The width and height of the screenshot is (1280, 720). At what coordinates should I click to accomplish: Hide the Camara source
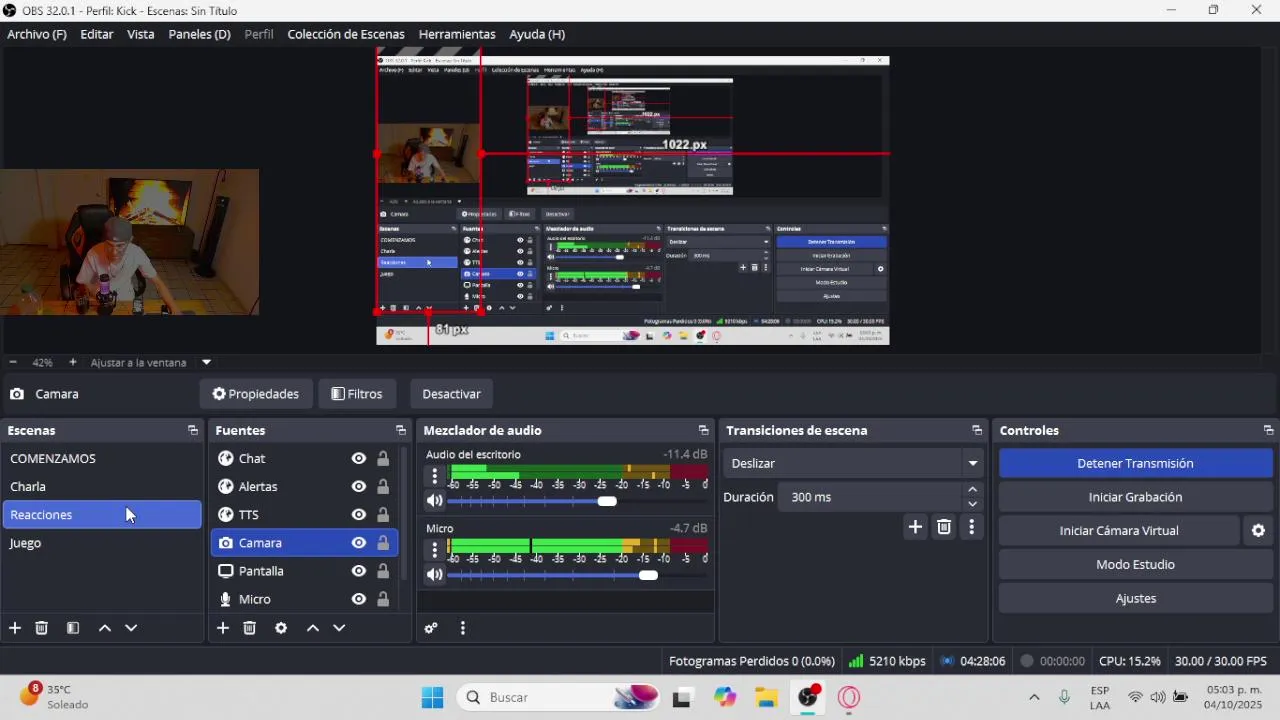(358, 543)
